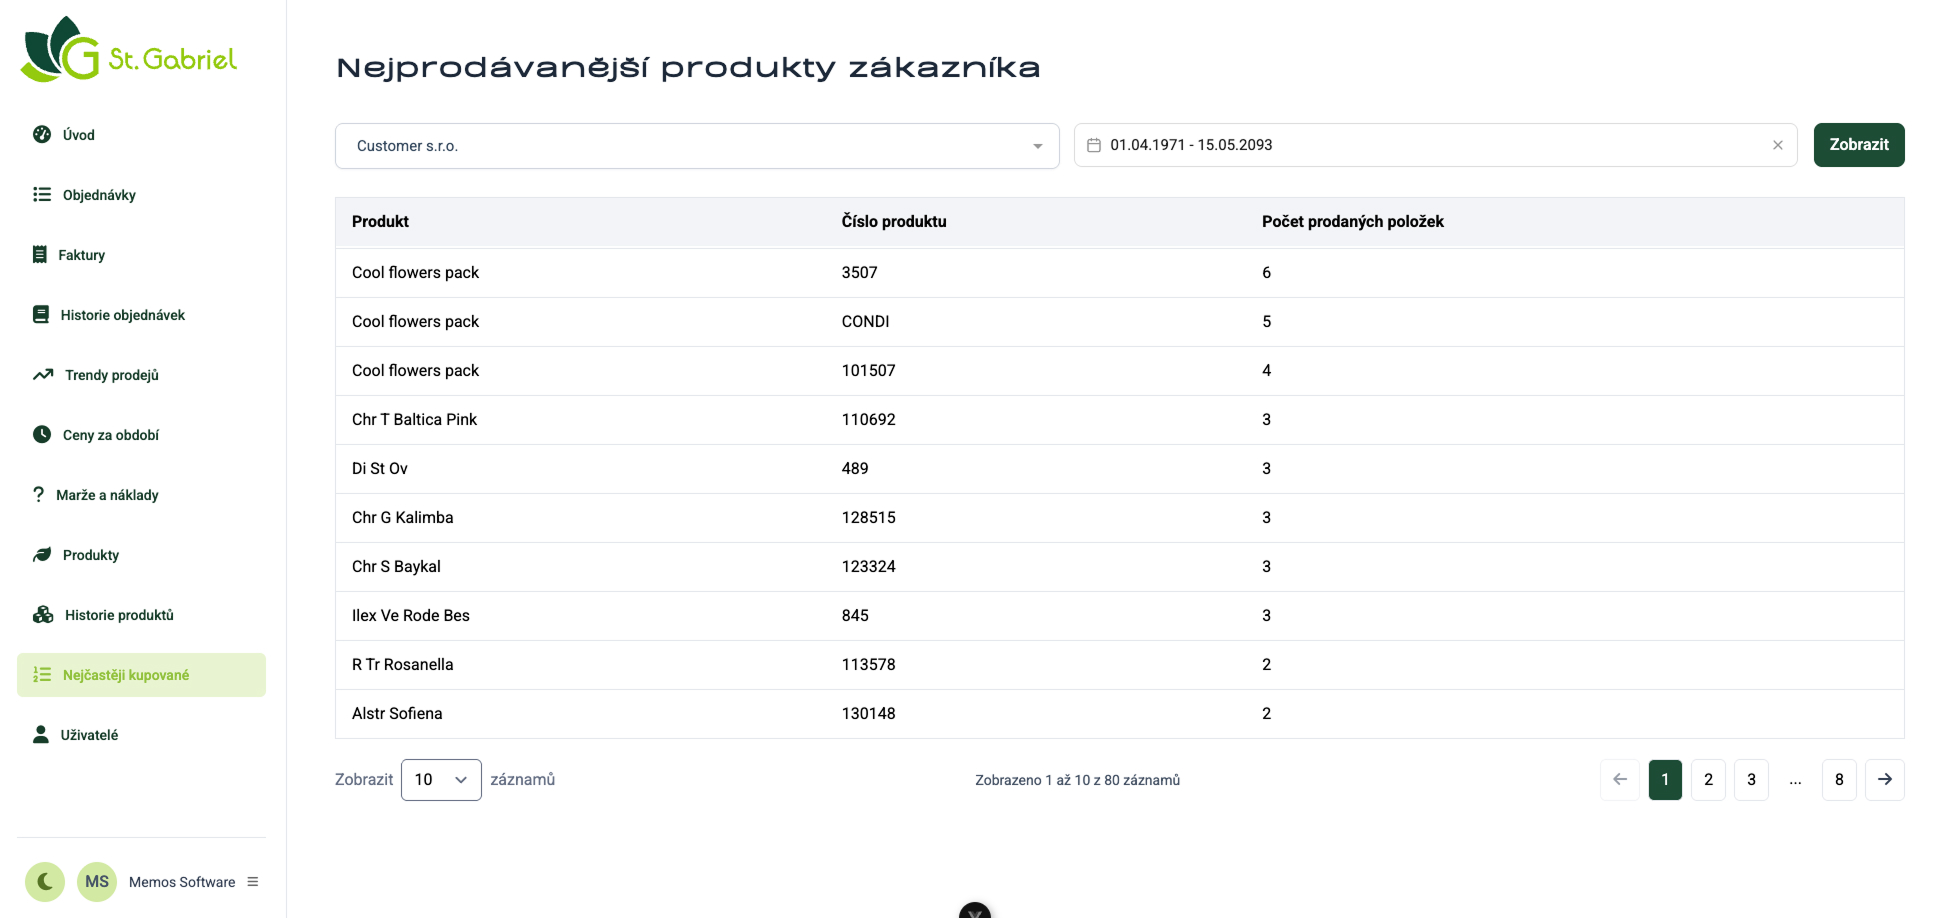This screenshot has width=1951, height=918.
Task: Open Objednávky list icon in sidebar
Action: (42, 195)
